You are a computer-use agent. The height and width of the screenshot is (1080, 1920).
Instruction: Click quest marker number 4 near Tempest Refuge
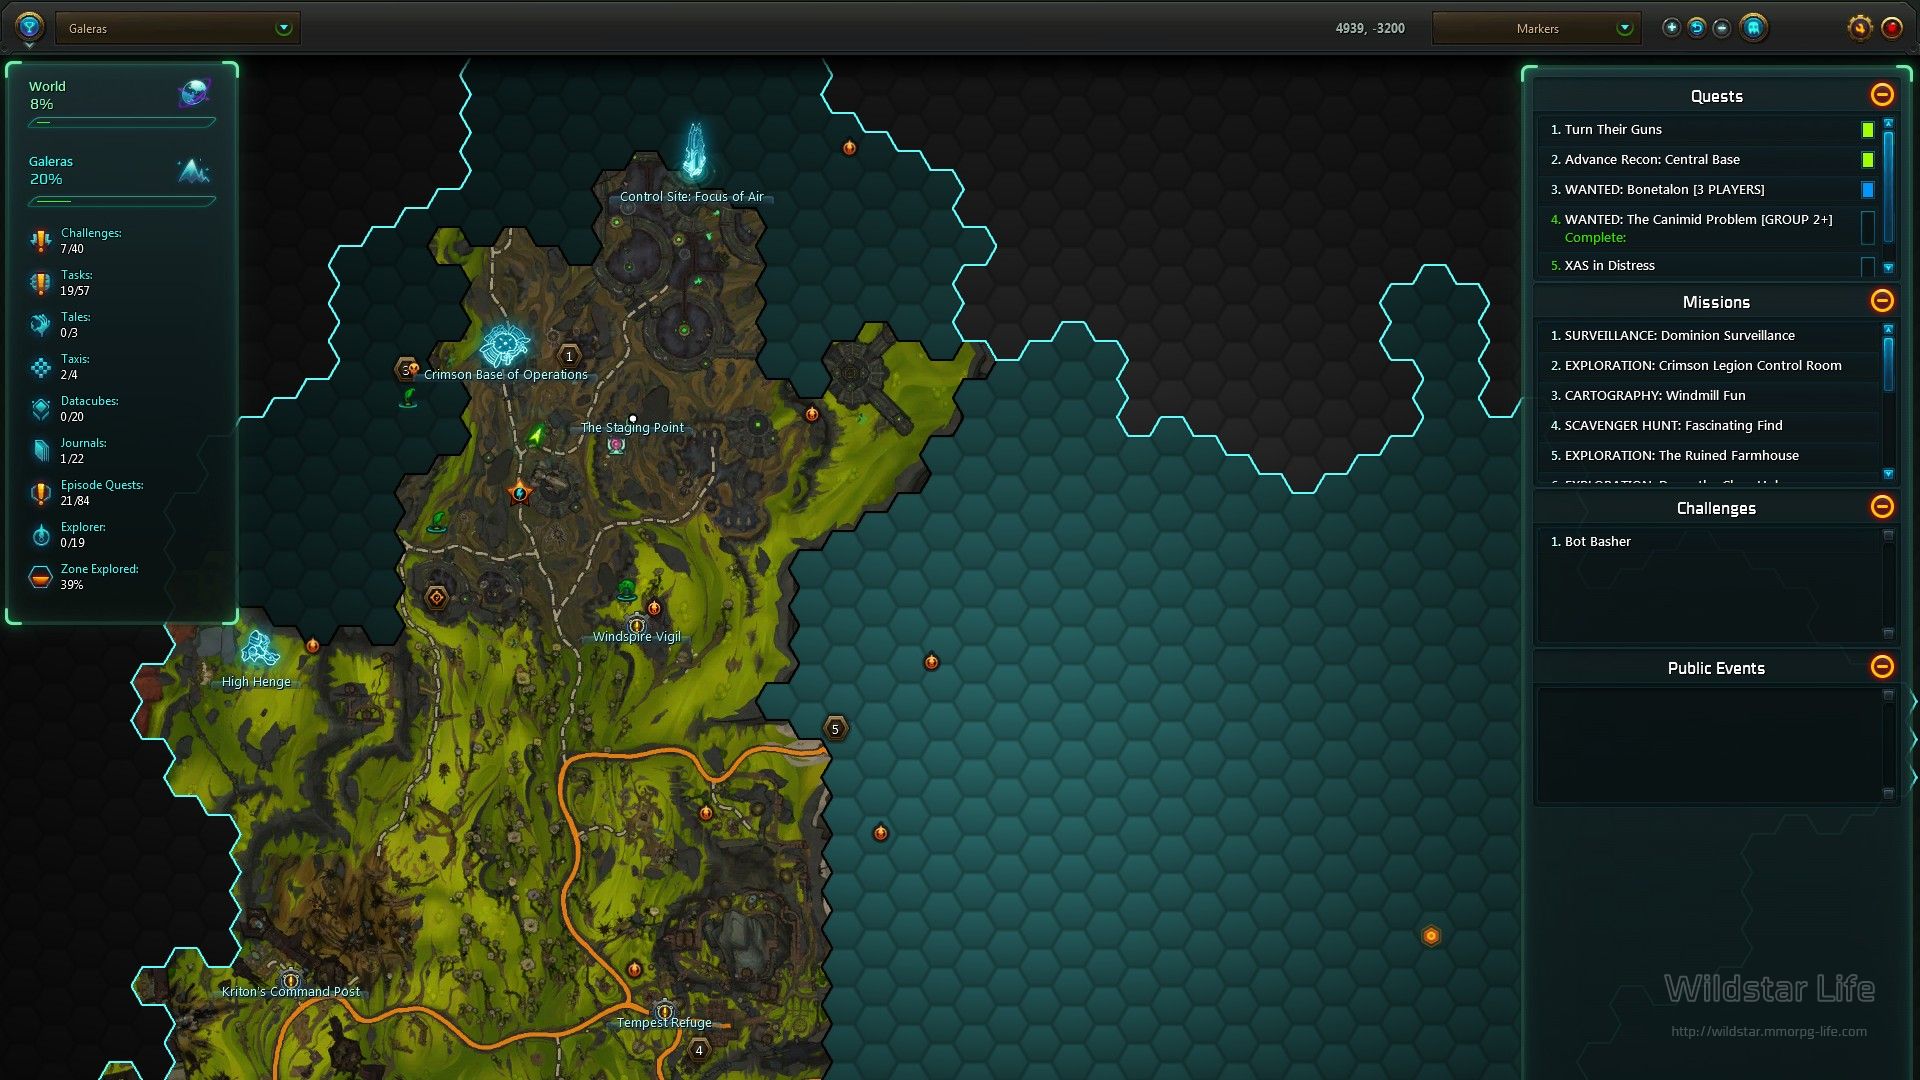[699, 1050]
